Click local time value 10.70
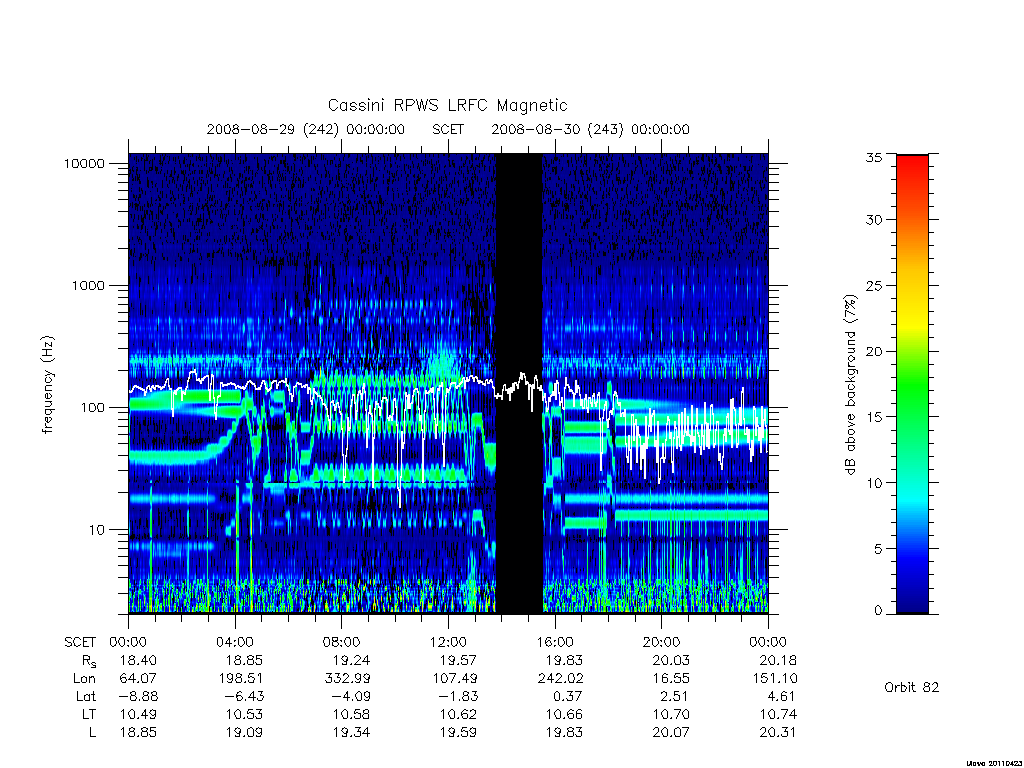This screenshot has height=768, width=1024. 671,714
